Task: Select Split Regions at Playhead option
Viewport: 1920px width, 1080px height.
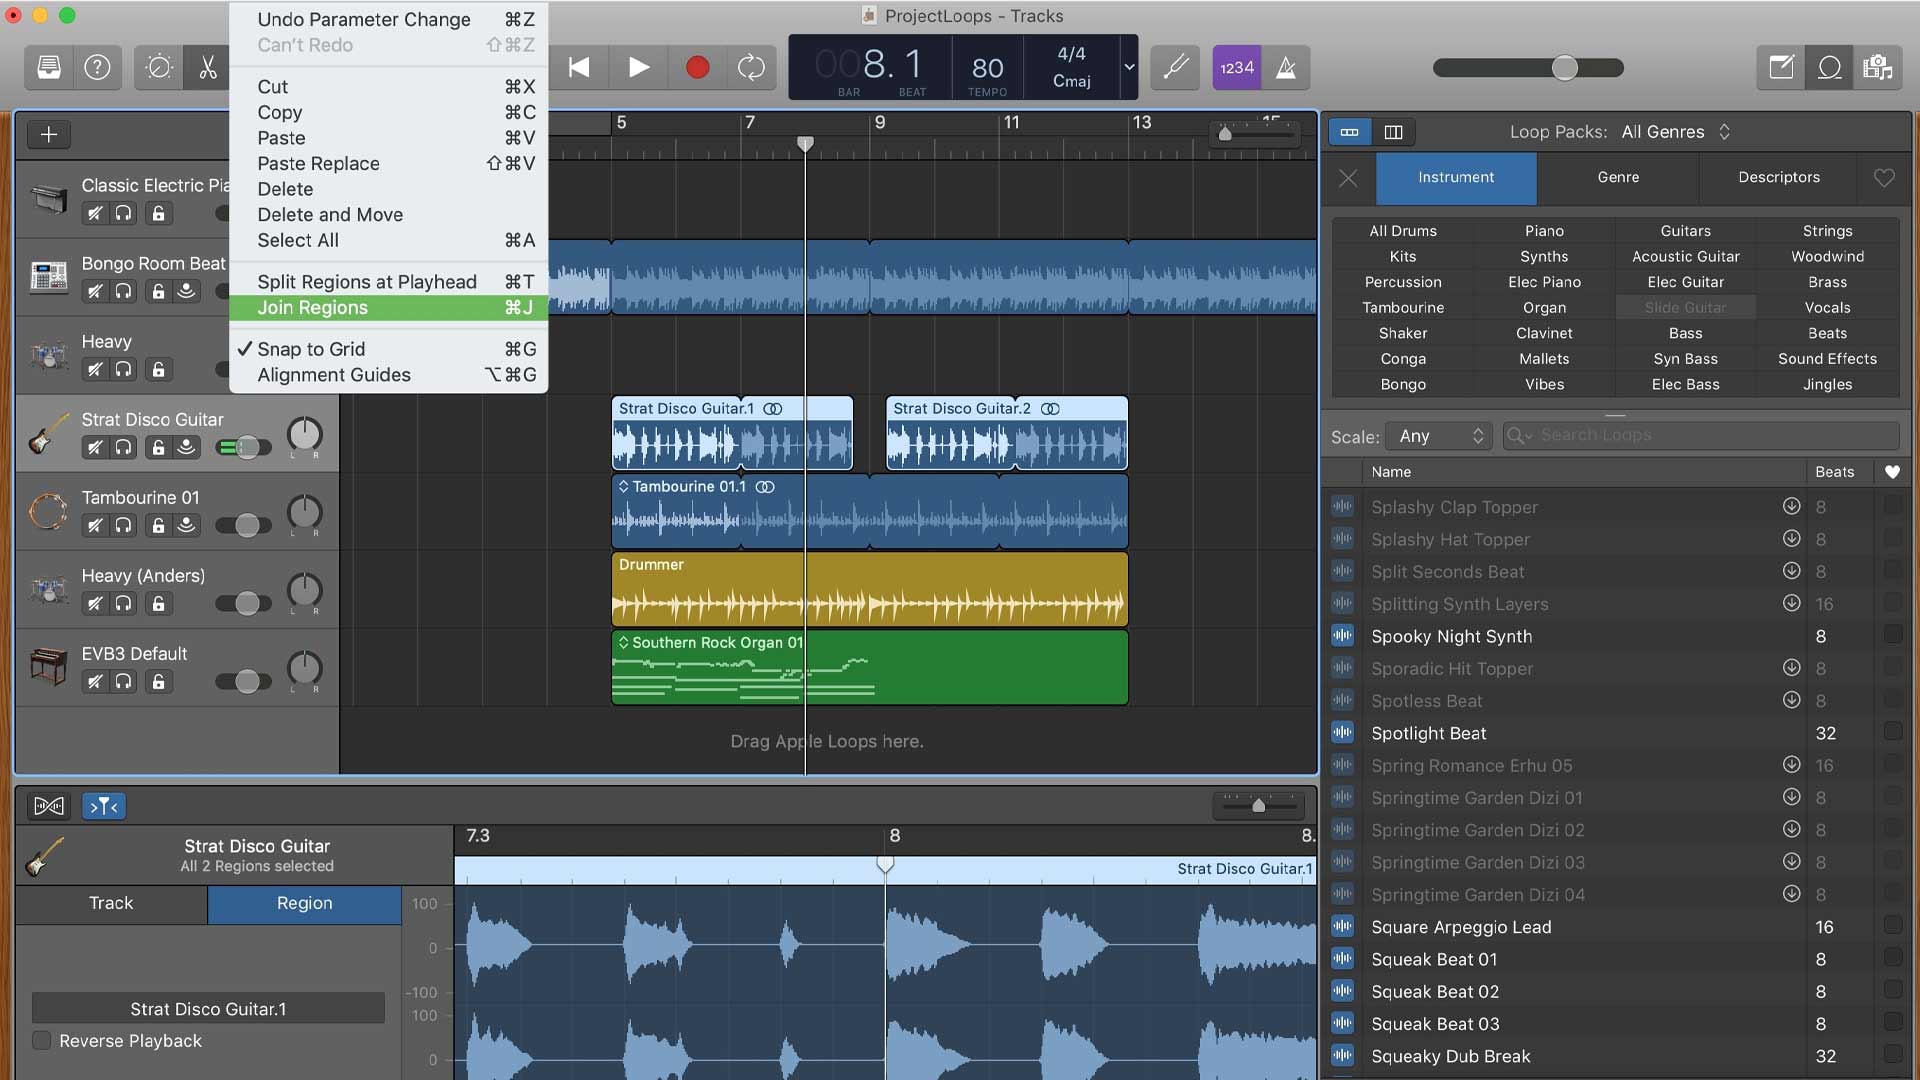Action: pyautogui.click(x=367, y=282)
